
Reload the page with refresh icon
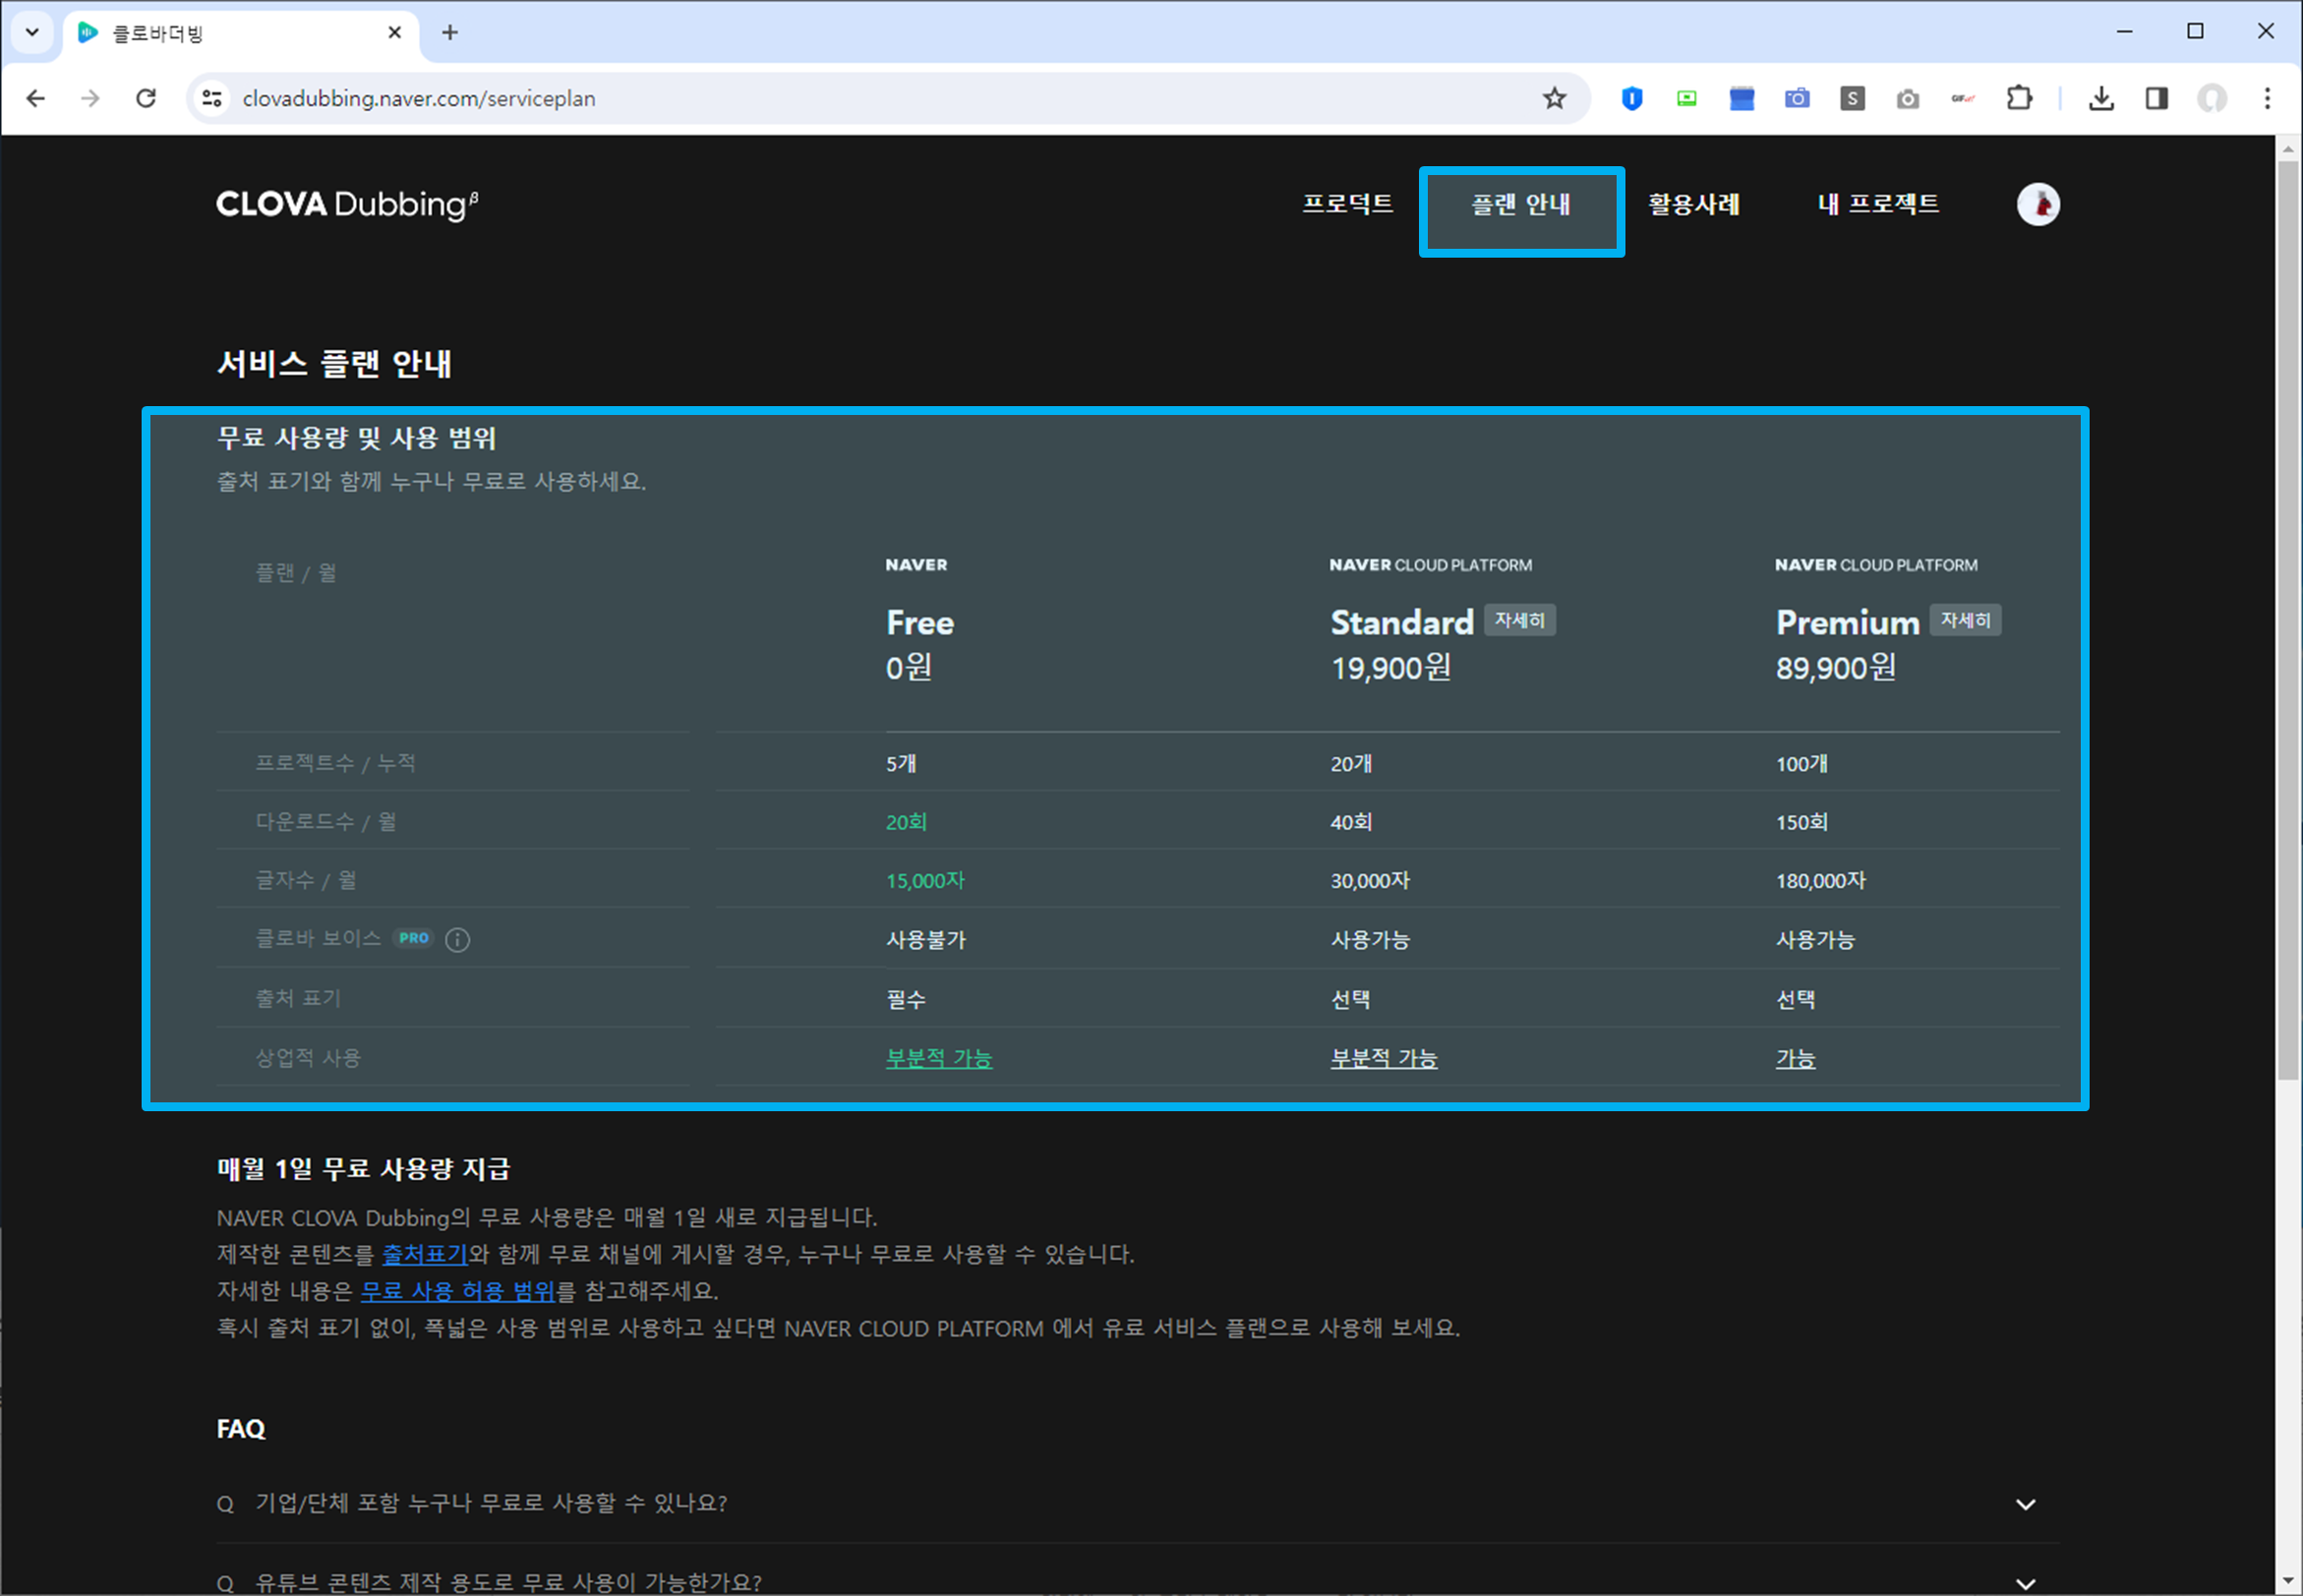pyautogui.click(x=146, y=98)
